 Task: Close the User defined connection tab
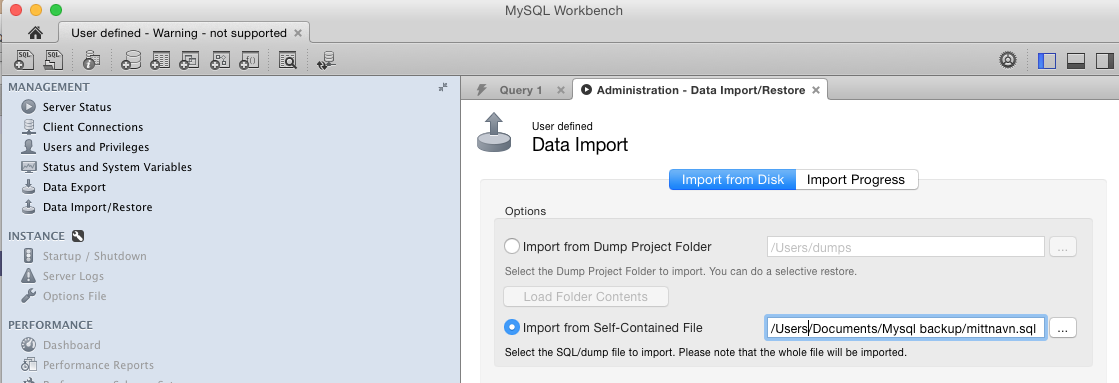298,33
